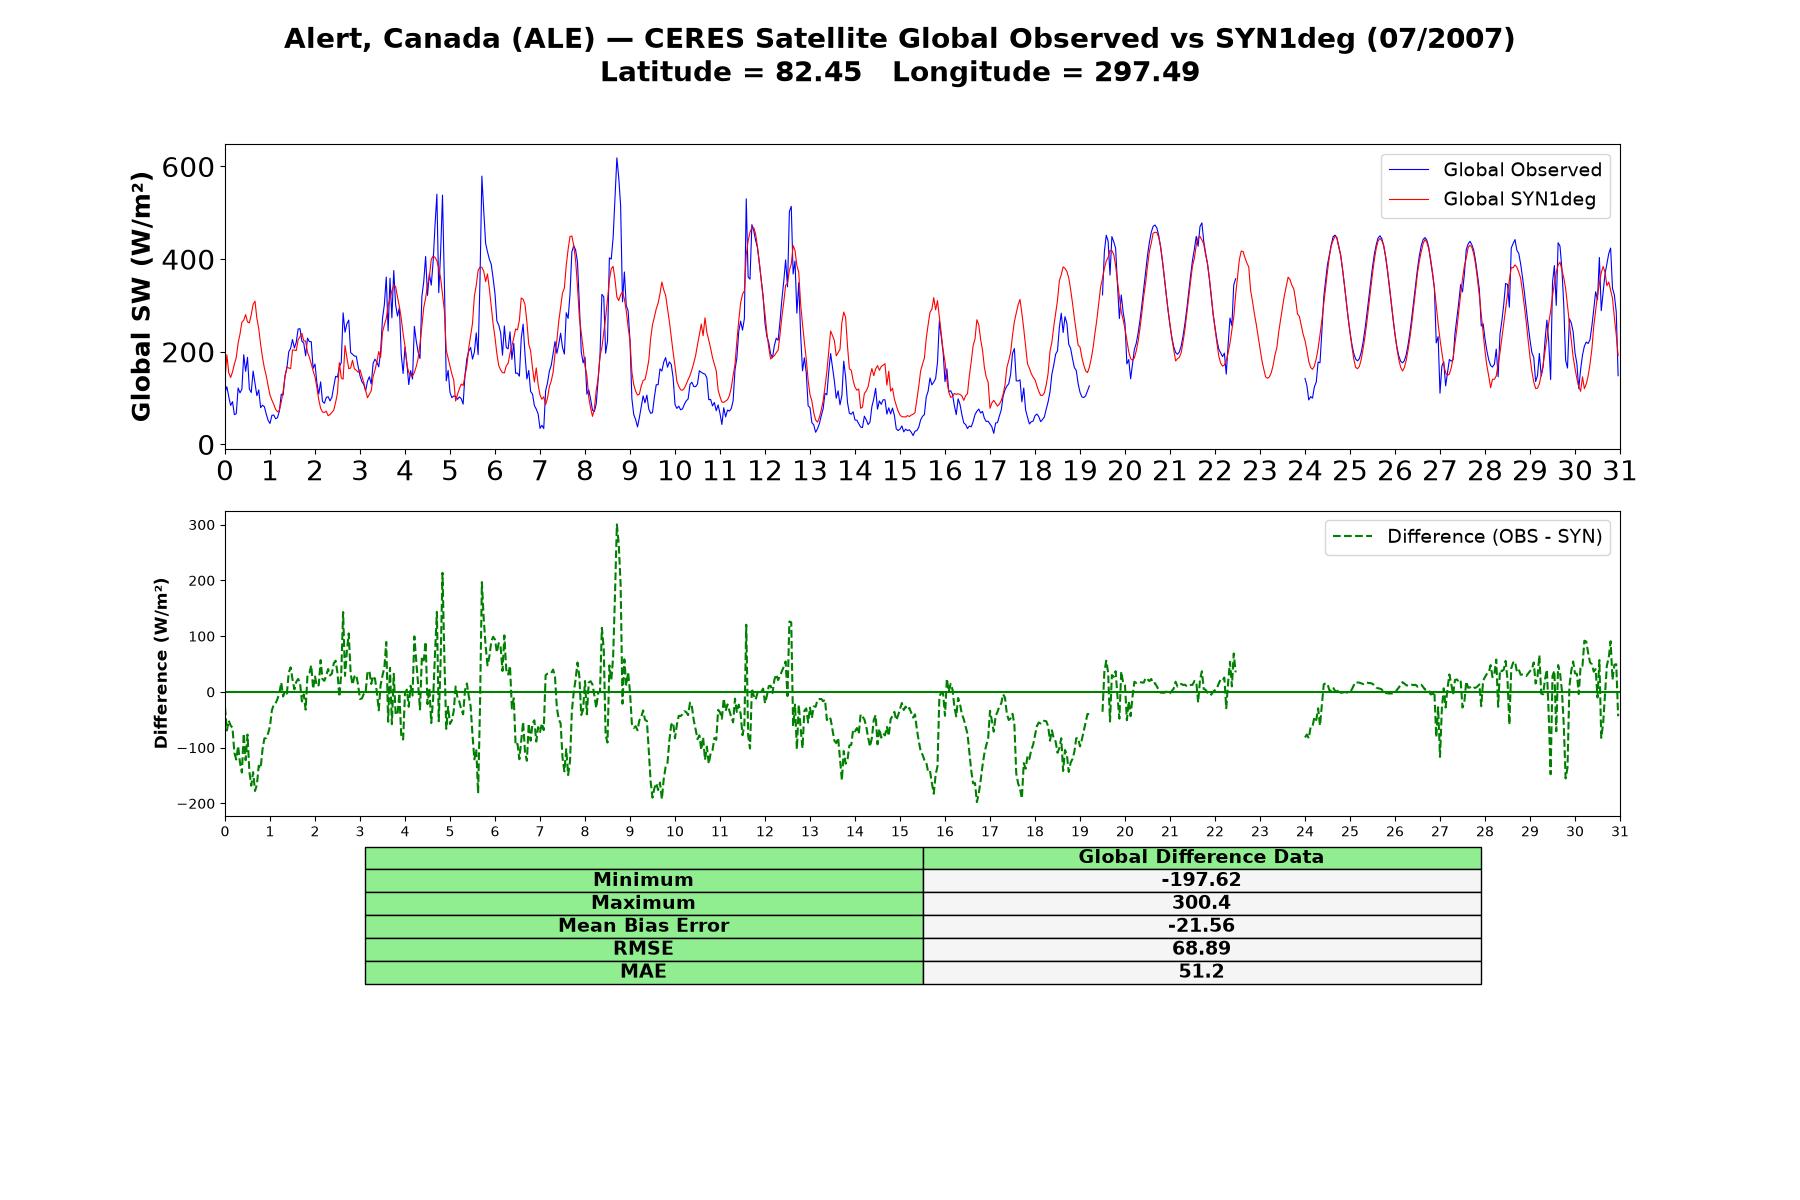Click the Latitude and Longitude subtitle text
The width and height of the screenshot is (1800, 1200).
point(900,72)
